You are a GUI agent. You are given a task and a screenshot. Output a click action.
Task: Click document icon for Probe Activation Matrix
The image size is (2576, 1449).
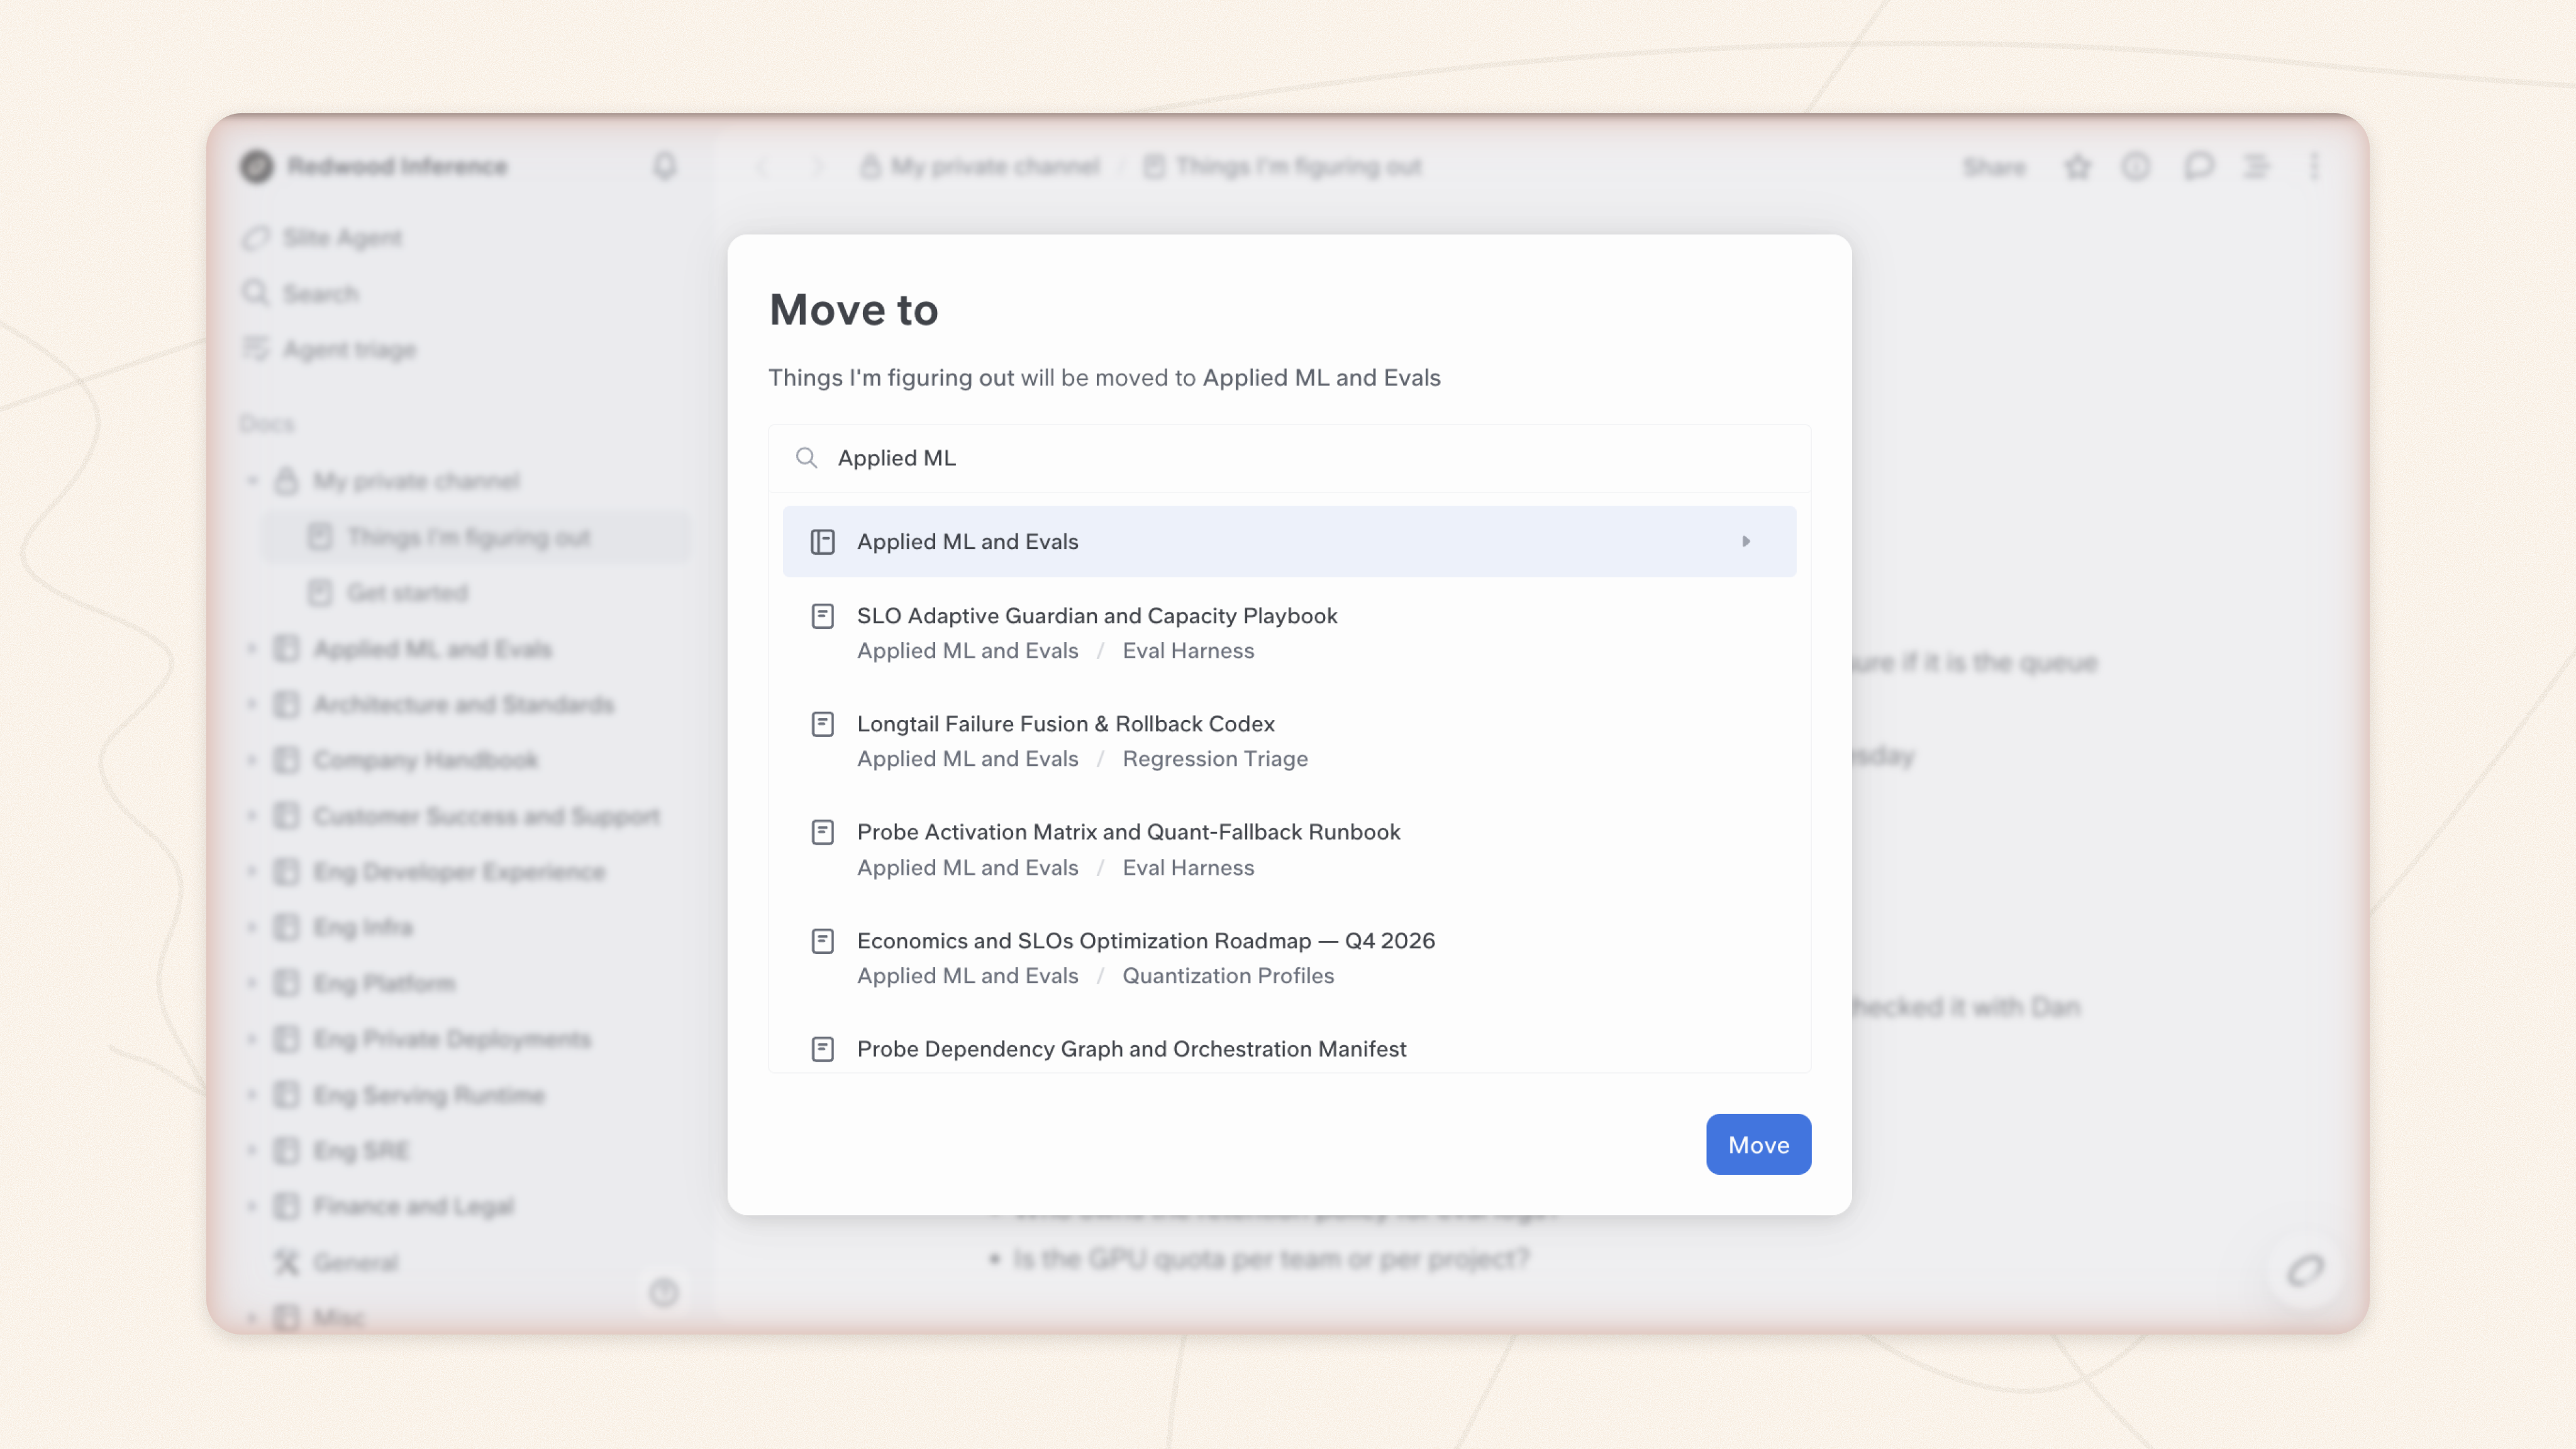(822, 832)
